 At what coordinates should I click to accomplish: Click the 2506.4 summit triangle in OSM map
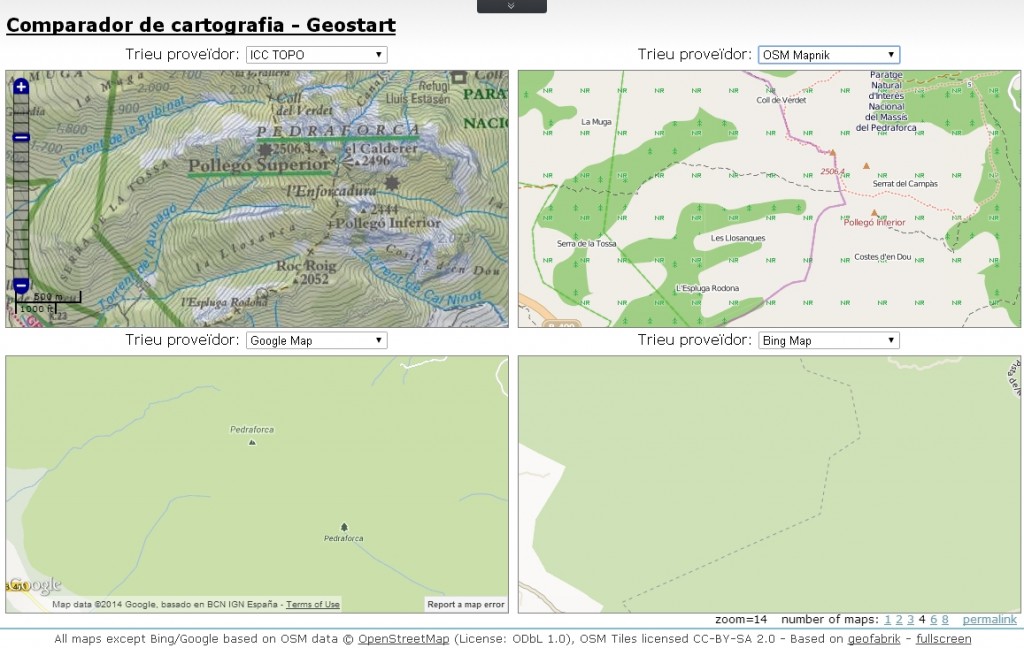pos(832,152)
